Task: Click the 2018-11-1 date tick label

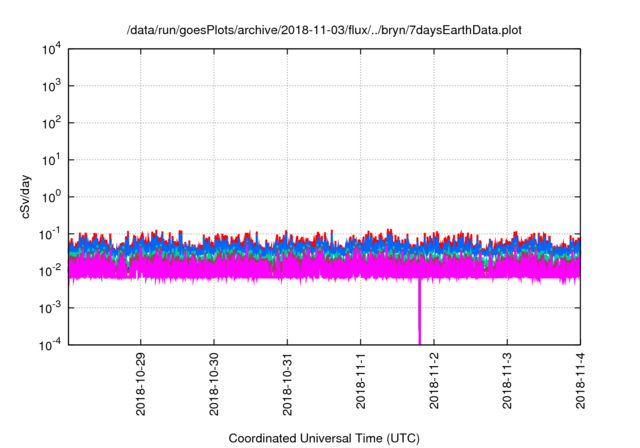Action: (x=360, y=381)
